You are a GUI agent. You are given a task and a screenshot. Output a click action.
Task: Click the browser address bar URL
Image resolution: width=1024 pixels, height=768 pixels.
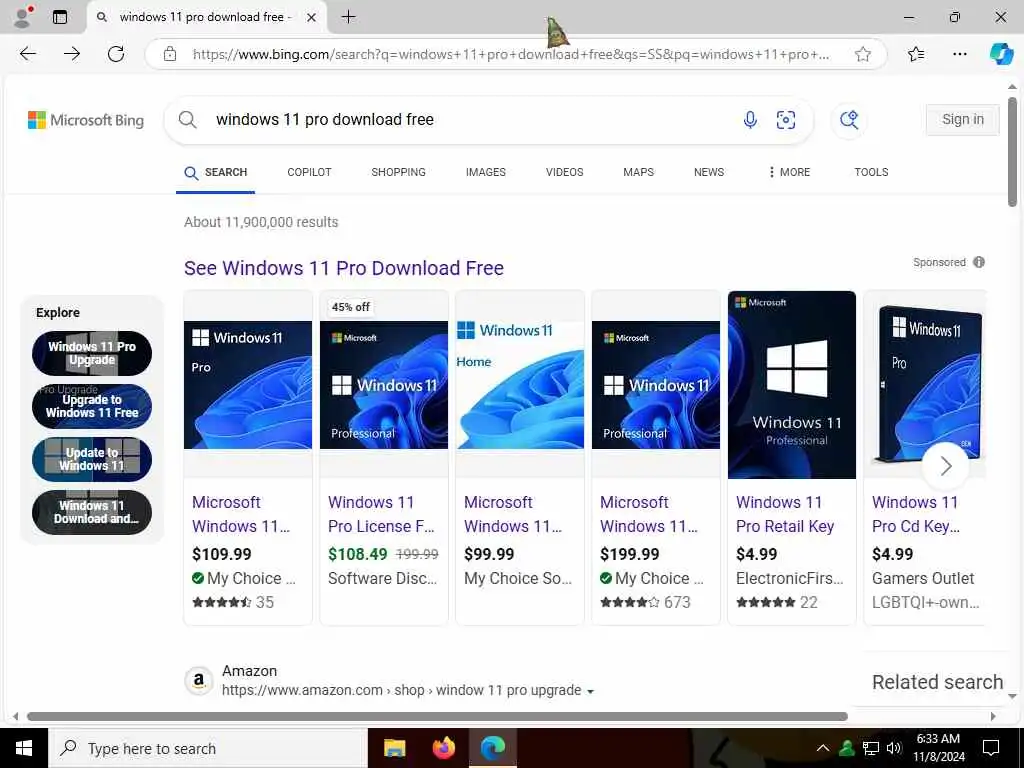(511, 54)
